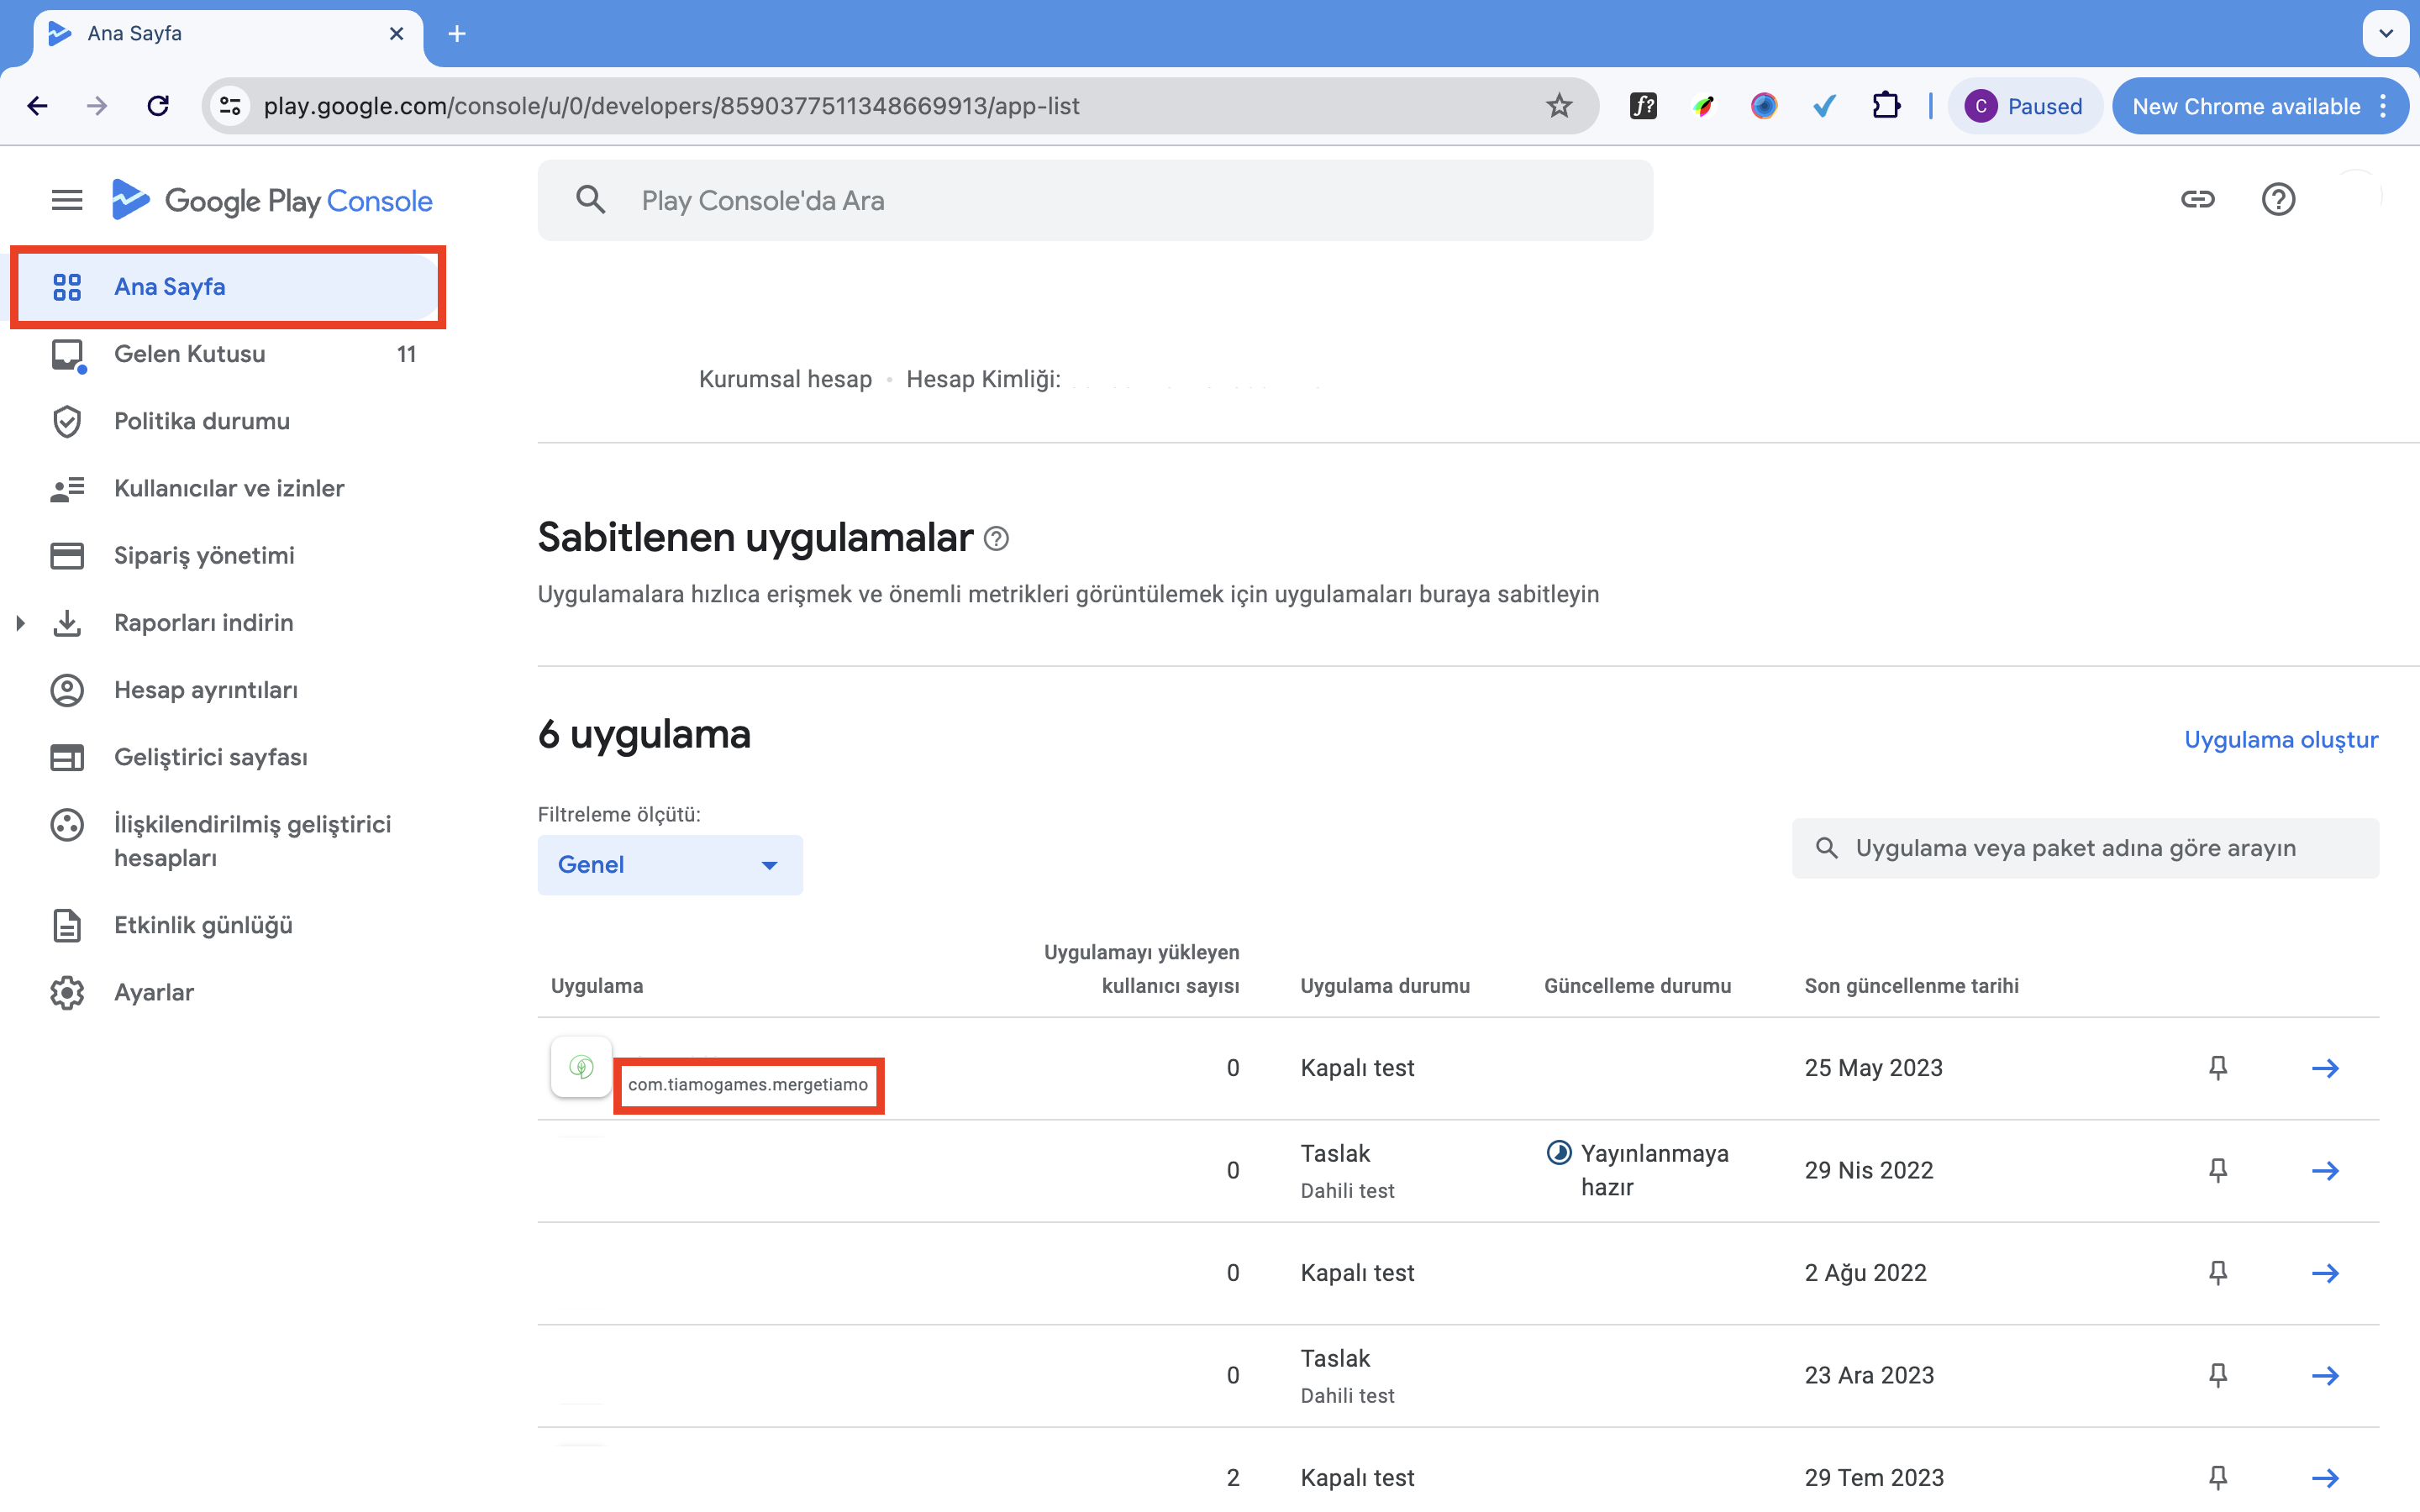Open the tab search dropdown arrow
Screen dimensions: 2420x1512
pyautogui.click(x=2386, y=34)
